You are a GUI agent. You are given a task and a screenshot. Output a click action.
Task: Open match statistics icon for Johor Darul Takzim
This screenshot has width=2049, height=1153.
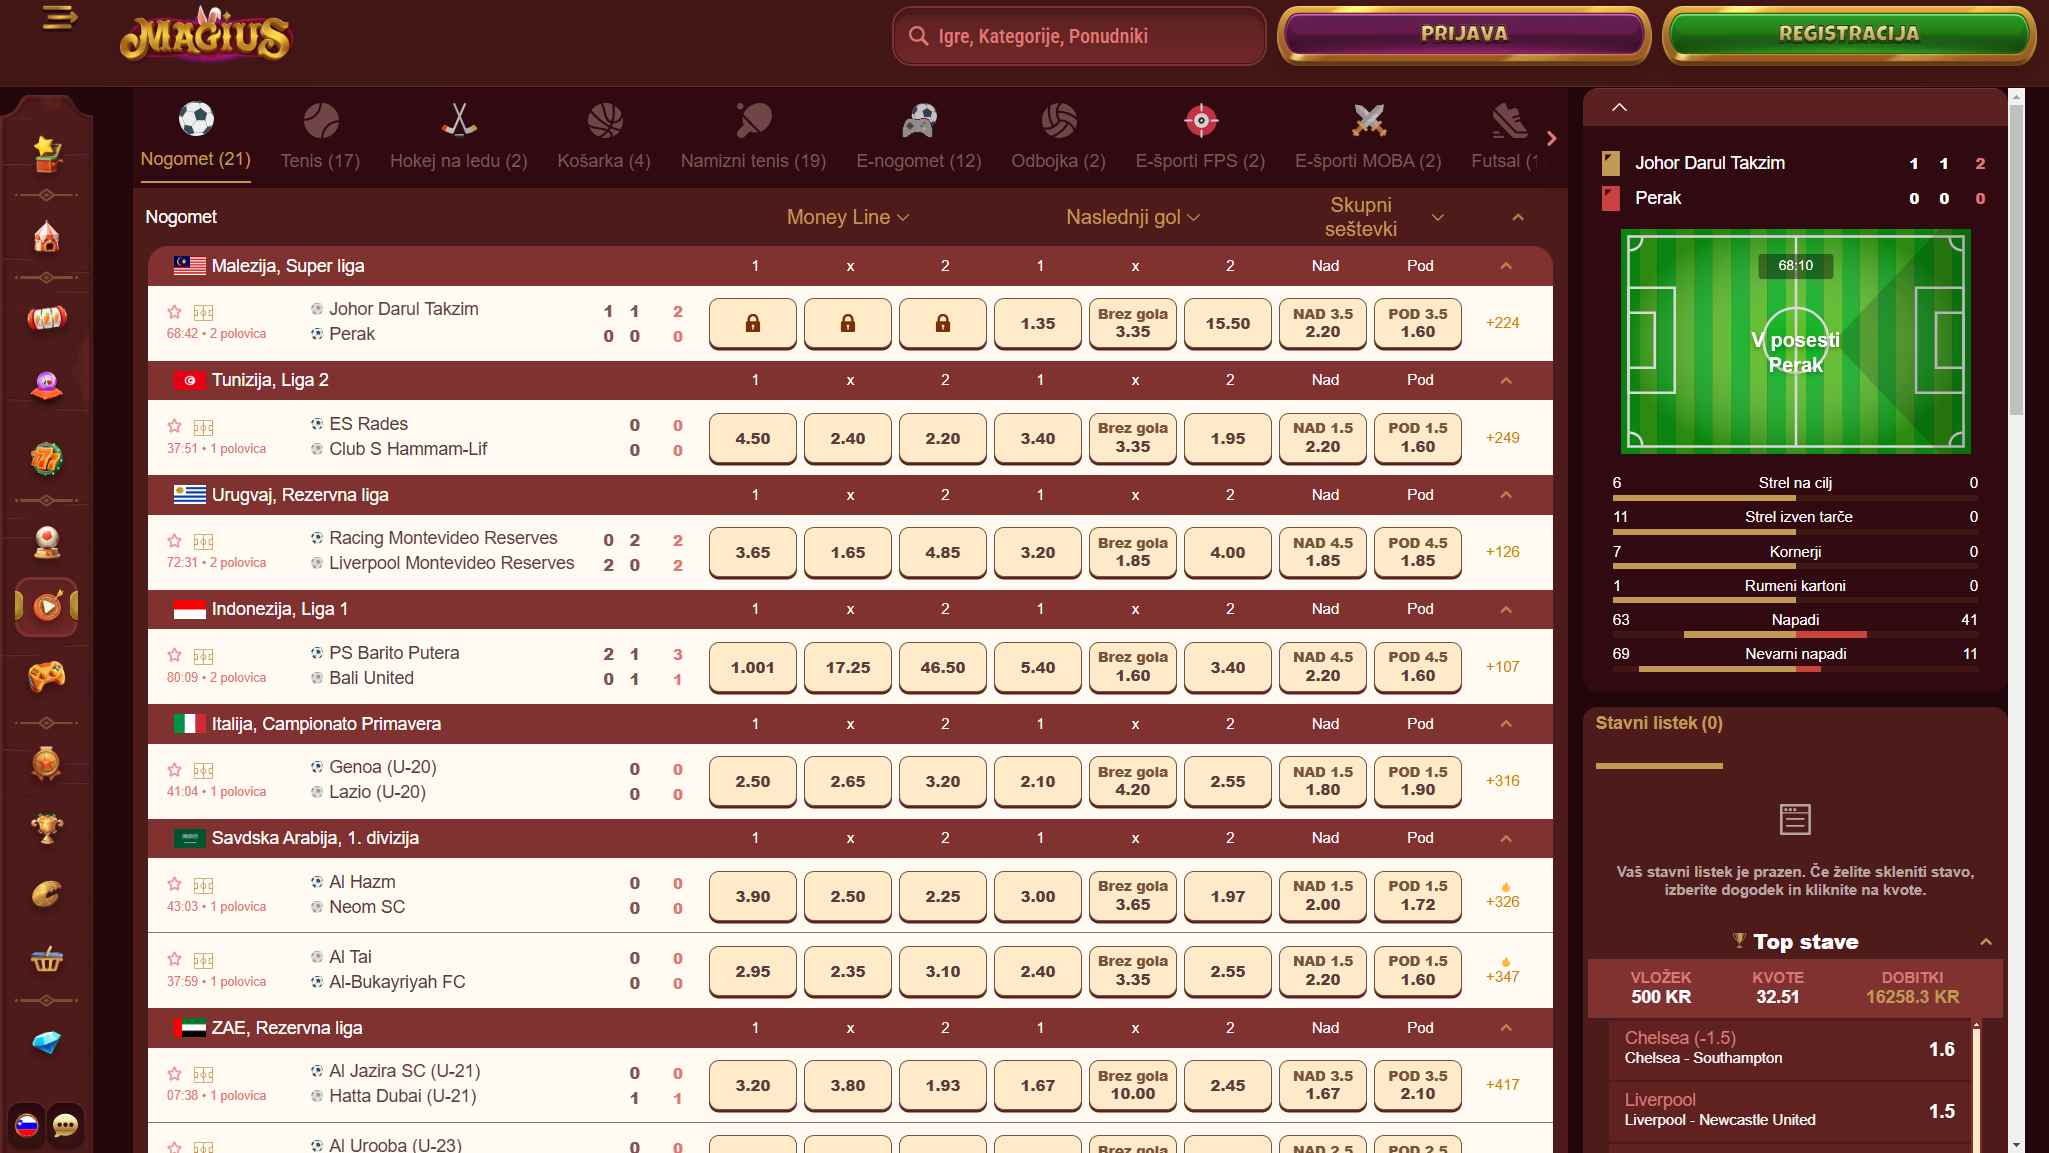[203, 312]
